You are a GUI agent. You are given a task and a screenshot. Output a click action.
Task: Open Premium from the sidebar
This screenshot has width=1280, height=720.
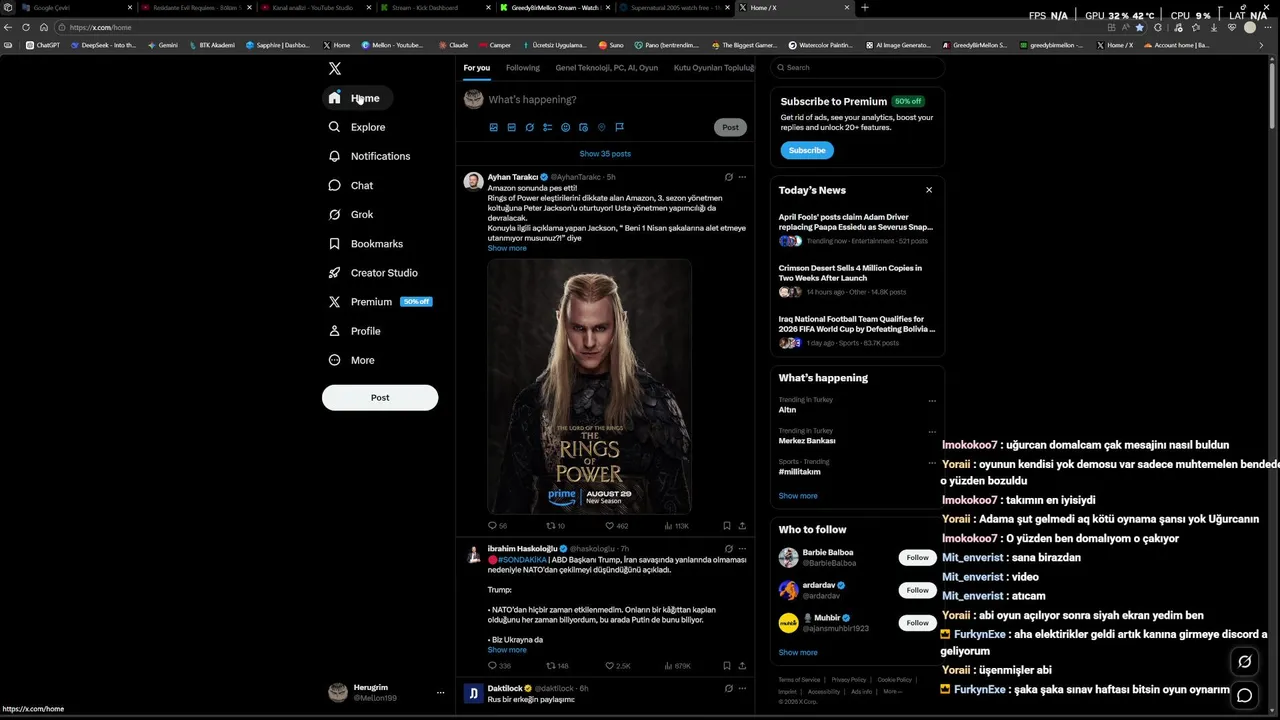380,301
